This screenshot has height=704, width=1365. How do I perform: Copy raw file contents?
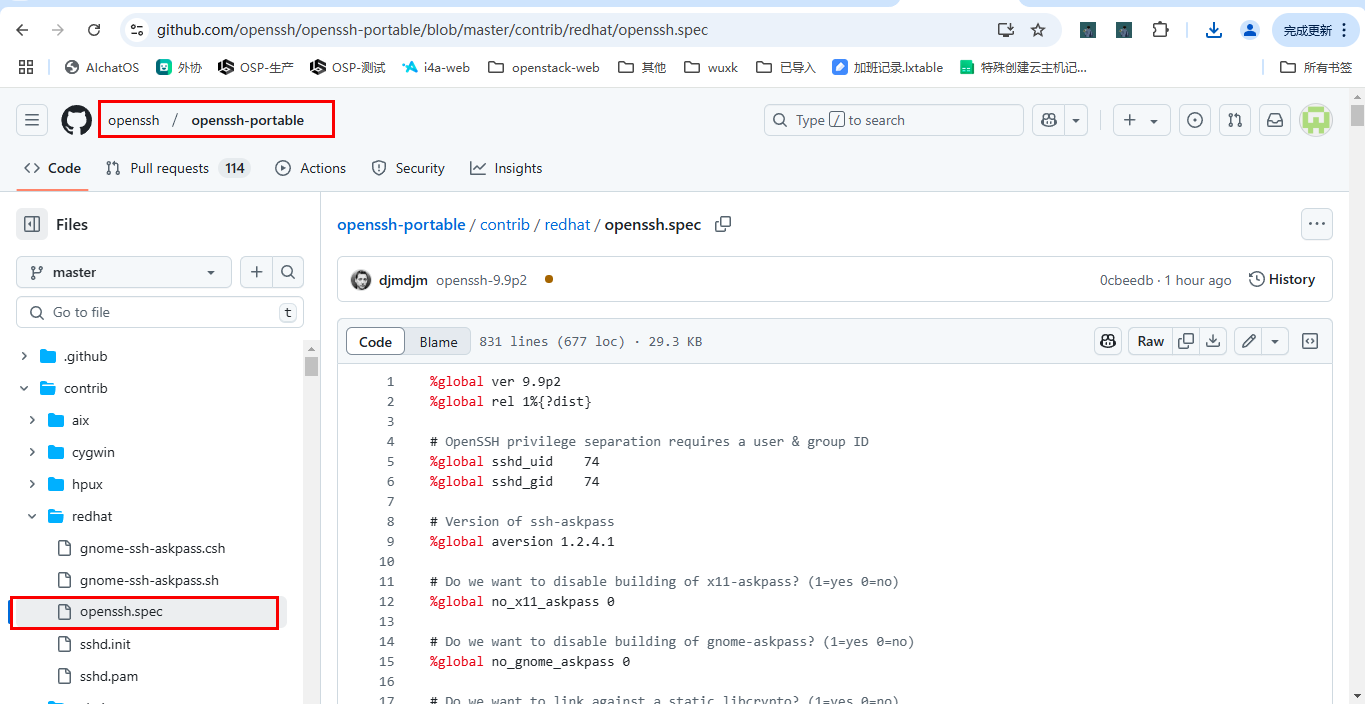pyautogui.click(x=1186, y=341)
